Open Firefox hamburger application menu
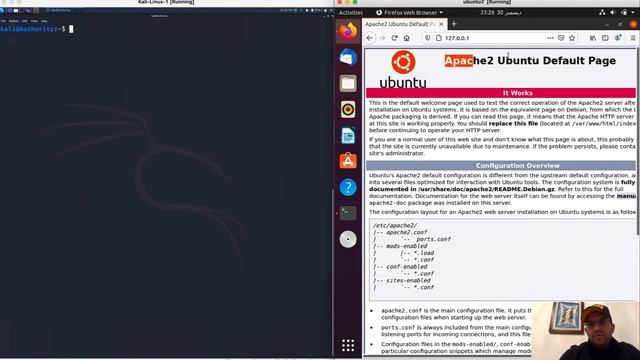 pos(633,38)
